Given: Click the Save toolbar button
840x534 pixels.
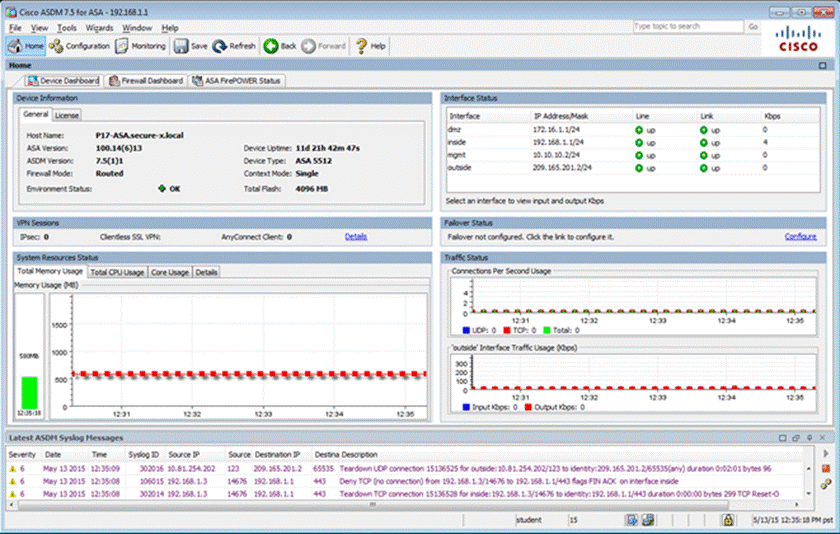Looking at the screenshot, I should pyautogui.click(x=191, y=46).
